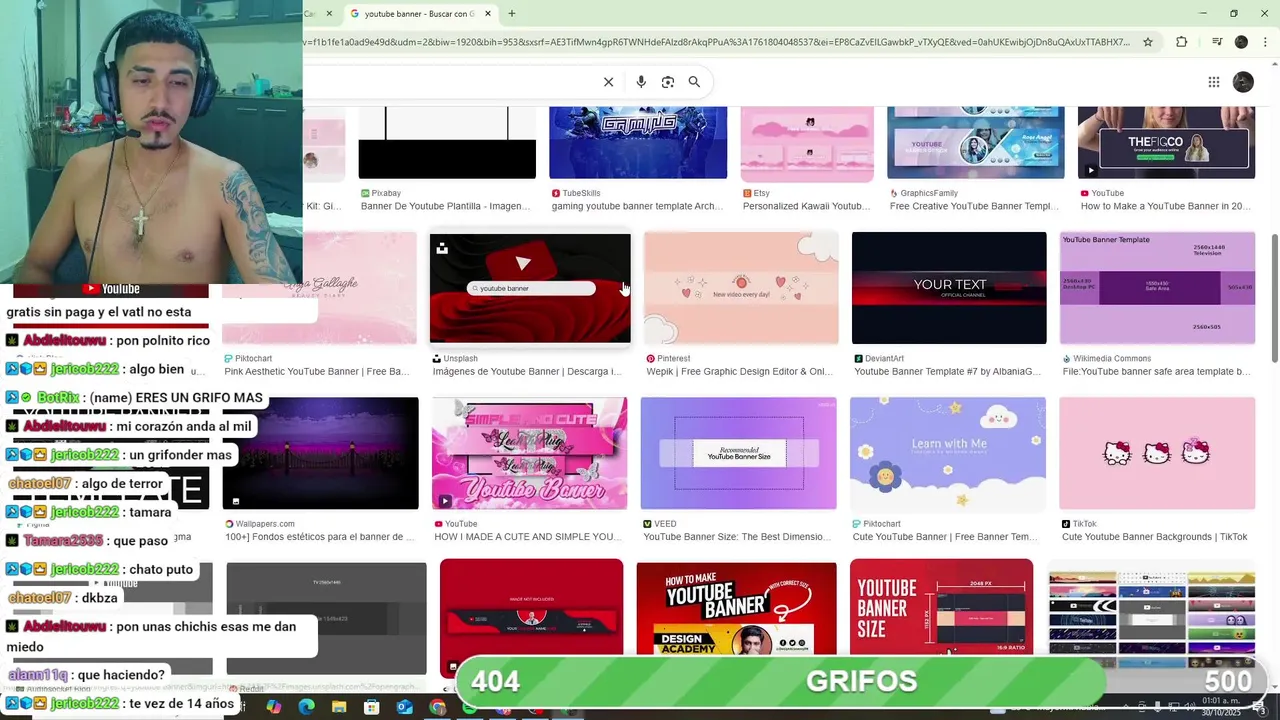
Task: Clear the search box with the X
Action: 608,82
